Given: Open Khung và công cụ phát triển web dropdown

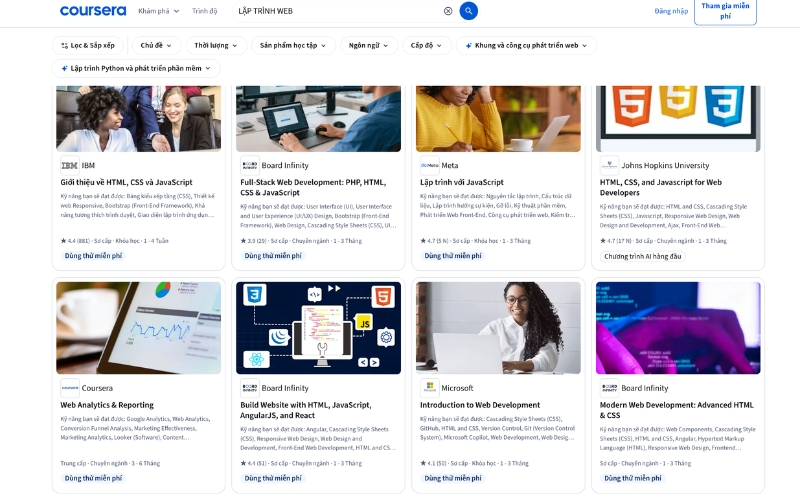Looking at the screenshot, I should (x=527, y=45).
